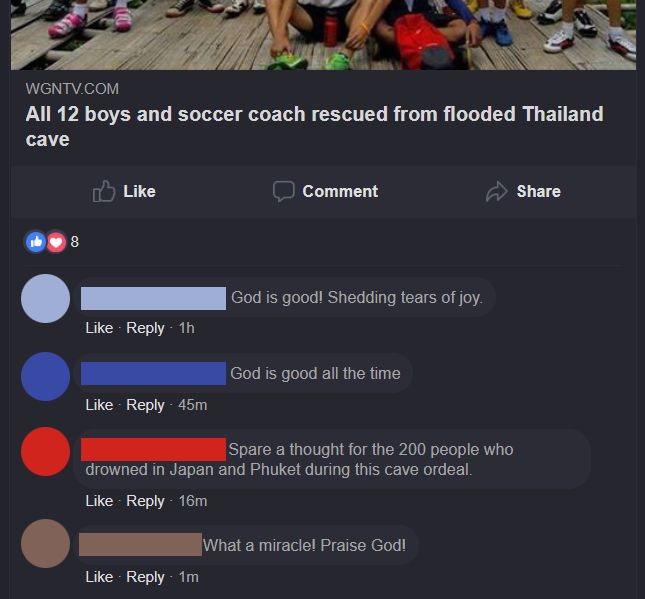Image resolution: width=645 pixels, height=599 pixels.
Task: Like the 'God is good all the time' comment
Action: coord(99,405)
